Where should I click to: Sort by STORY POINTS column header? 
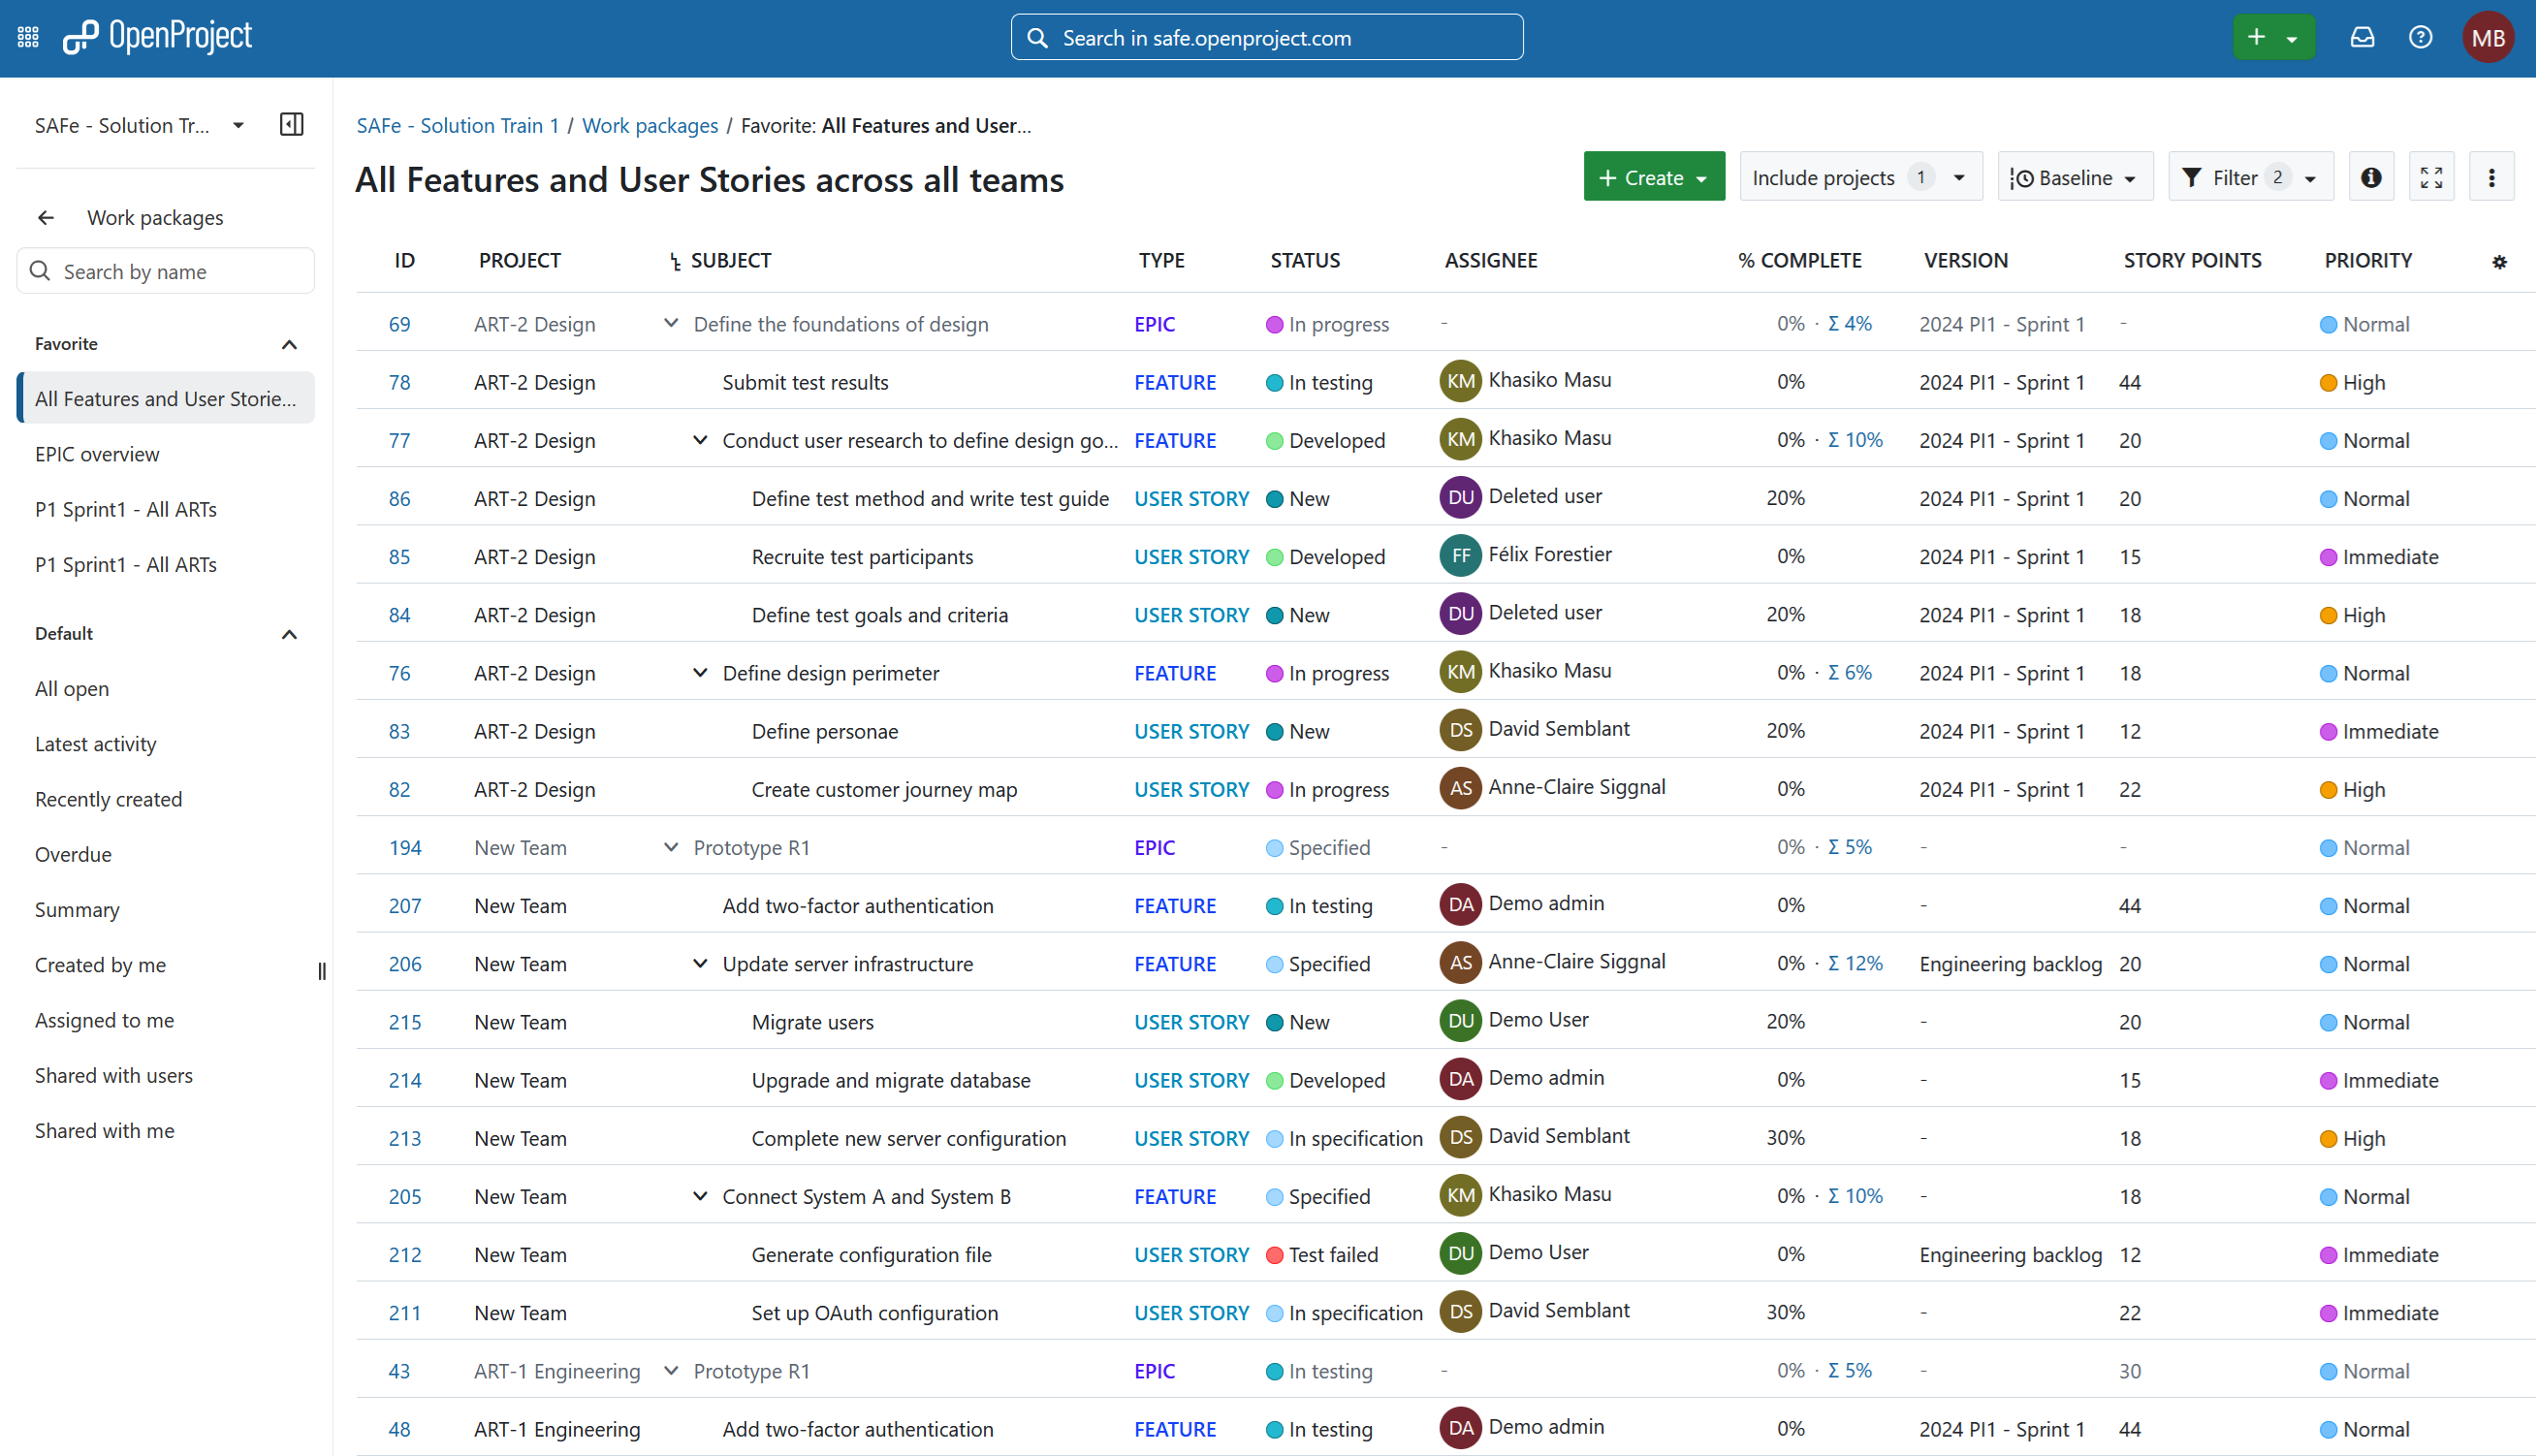click(2192, 260)
